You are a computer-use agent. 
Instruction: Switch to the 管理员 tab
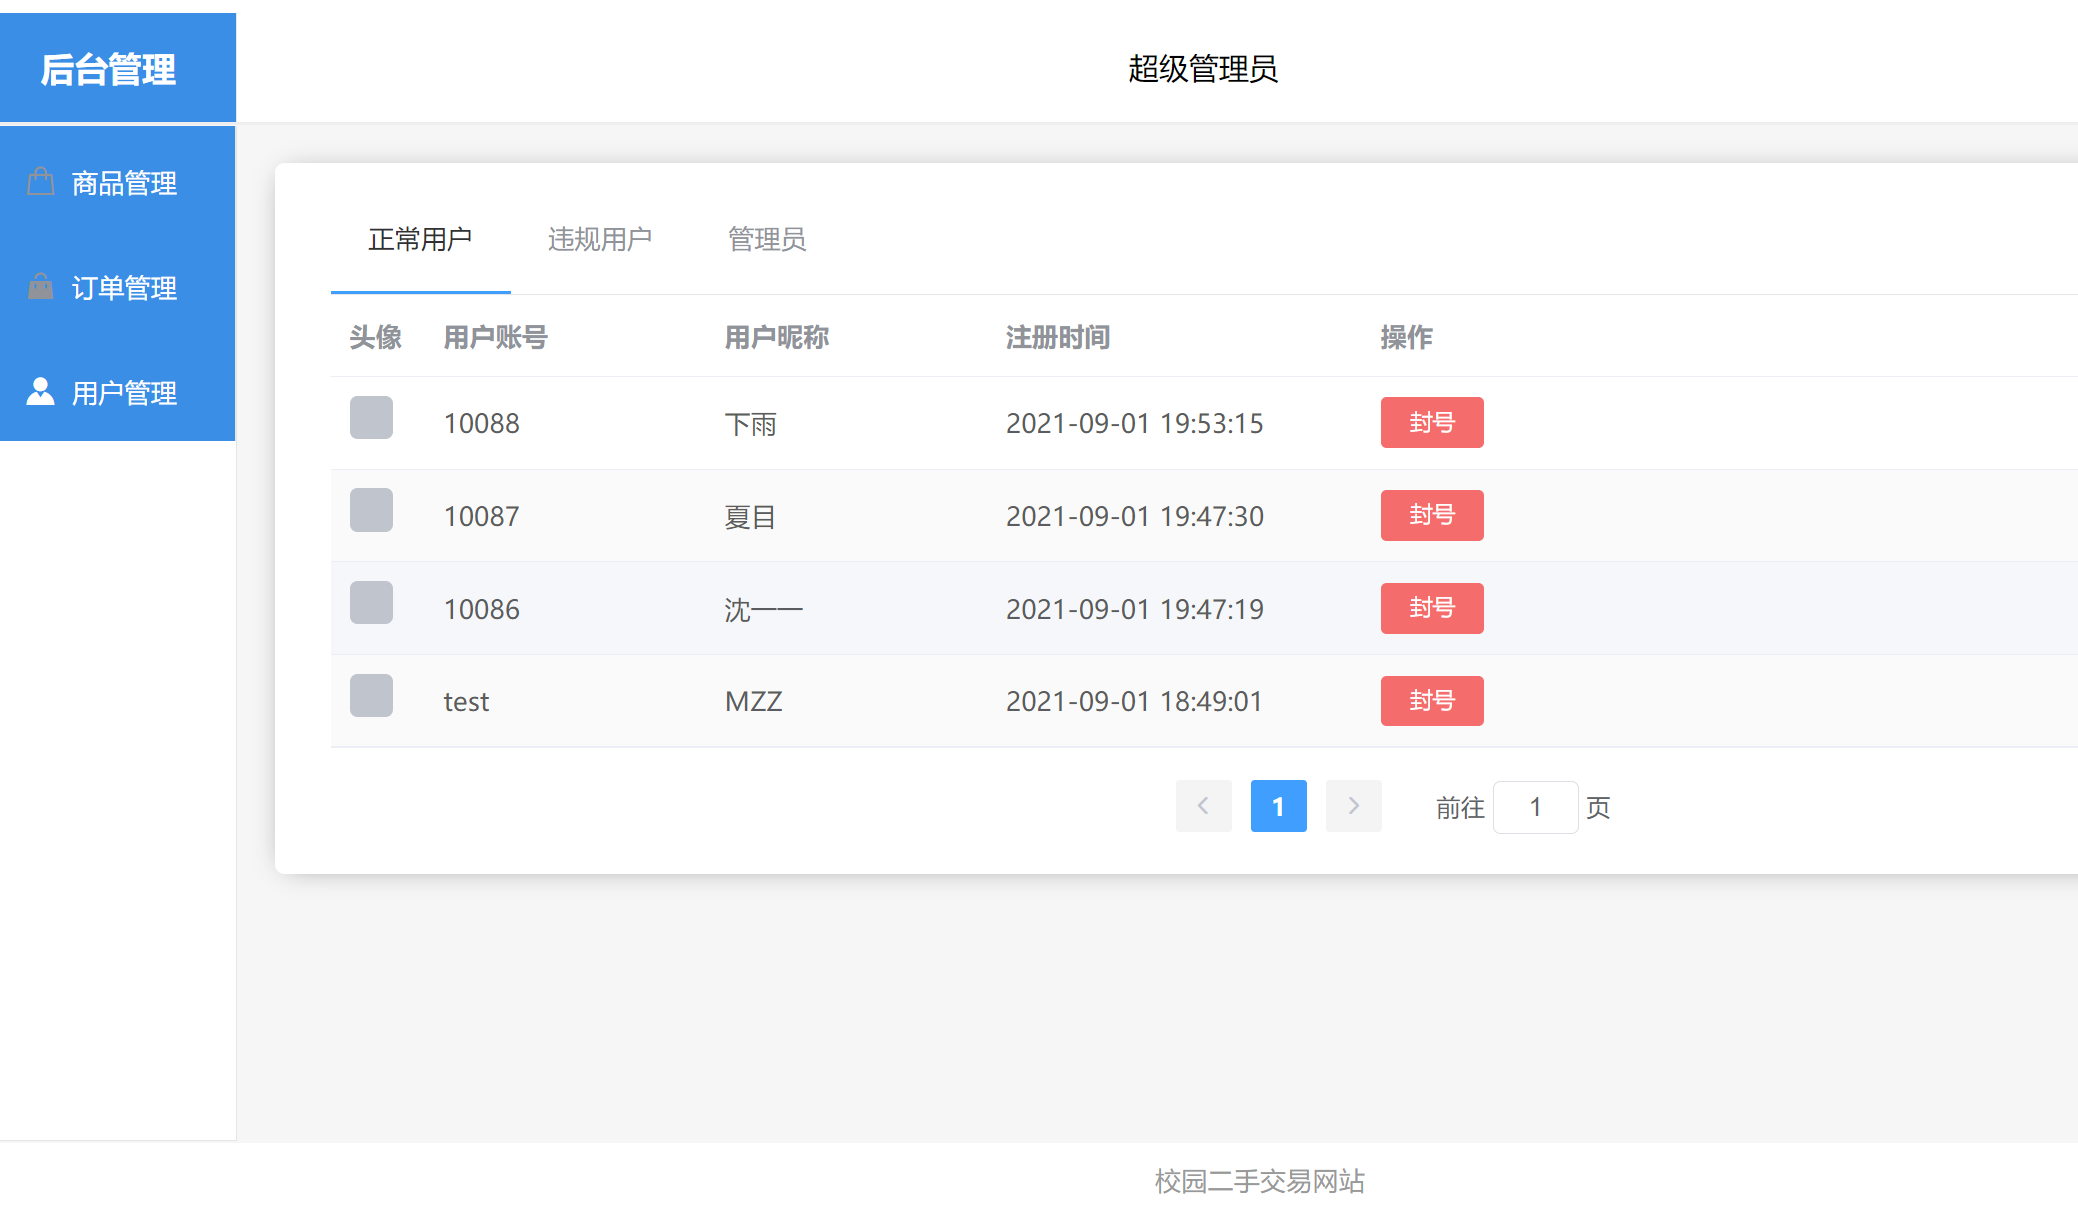767,240
